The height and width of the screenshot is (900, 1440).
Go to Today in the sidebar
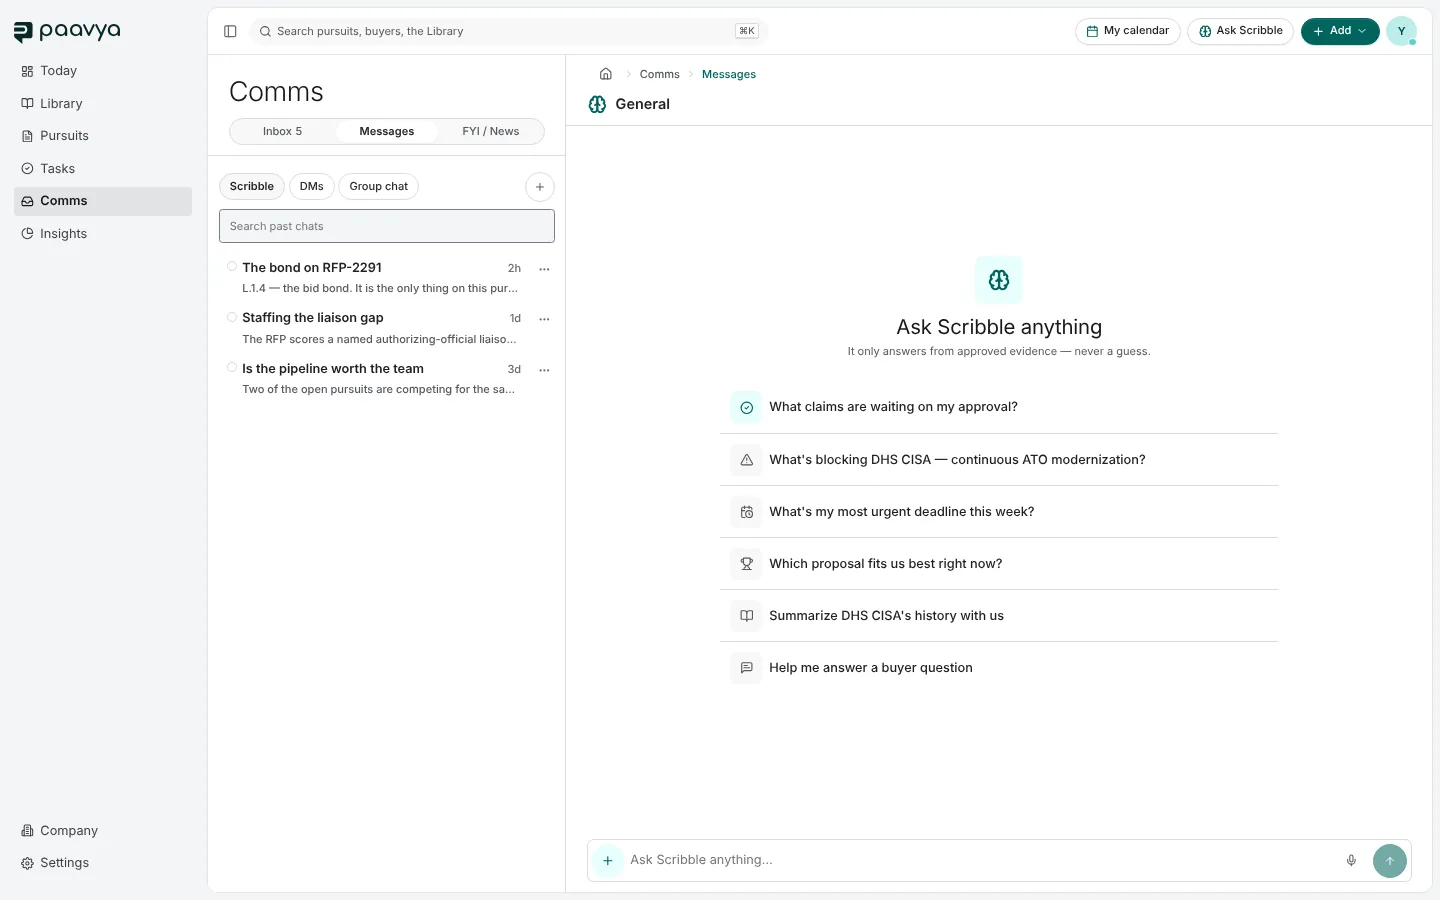coord(103,71)
